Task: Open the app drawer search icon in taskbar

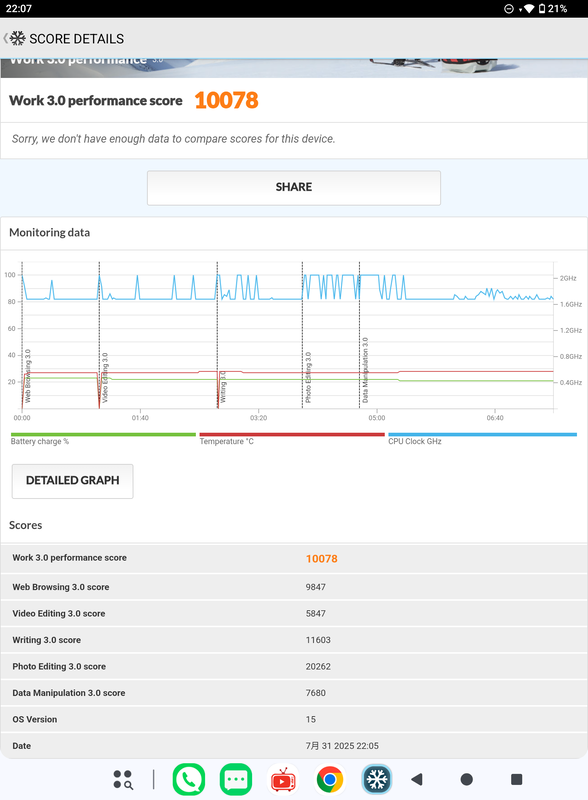Action: (x=123, y=780)
